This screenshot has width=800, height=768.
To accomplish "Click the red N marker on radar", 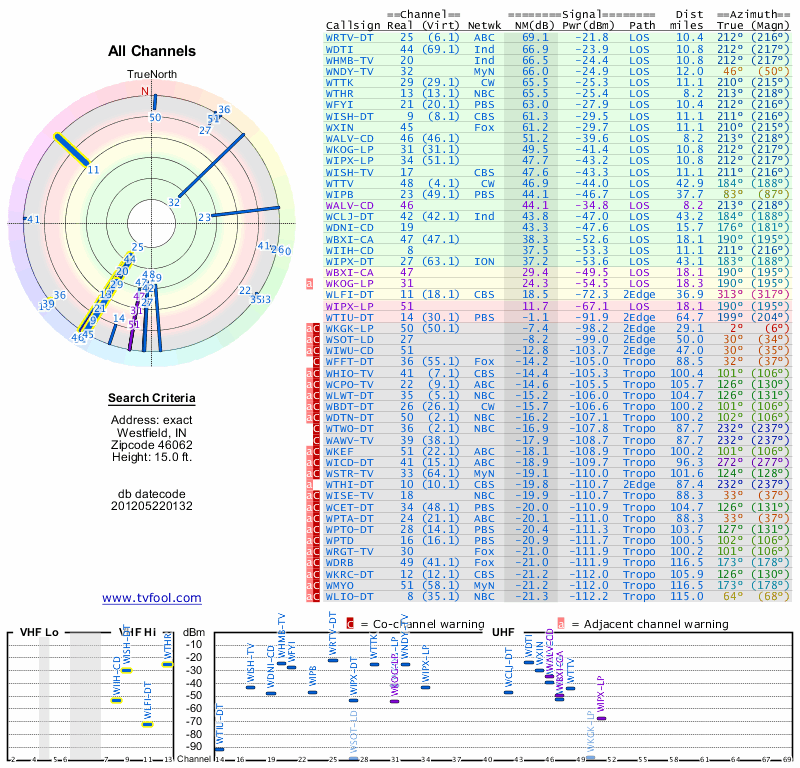I will coord(145,91).
